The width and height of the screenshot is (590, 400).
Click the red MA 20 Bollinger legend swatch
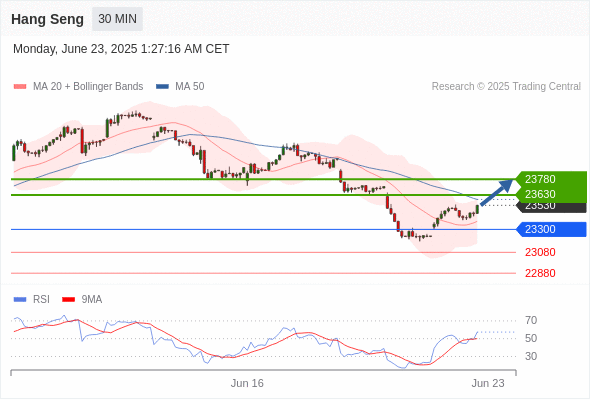tap(20, 87)
